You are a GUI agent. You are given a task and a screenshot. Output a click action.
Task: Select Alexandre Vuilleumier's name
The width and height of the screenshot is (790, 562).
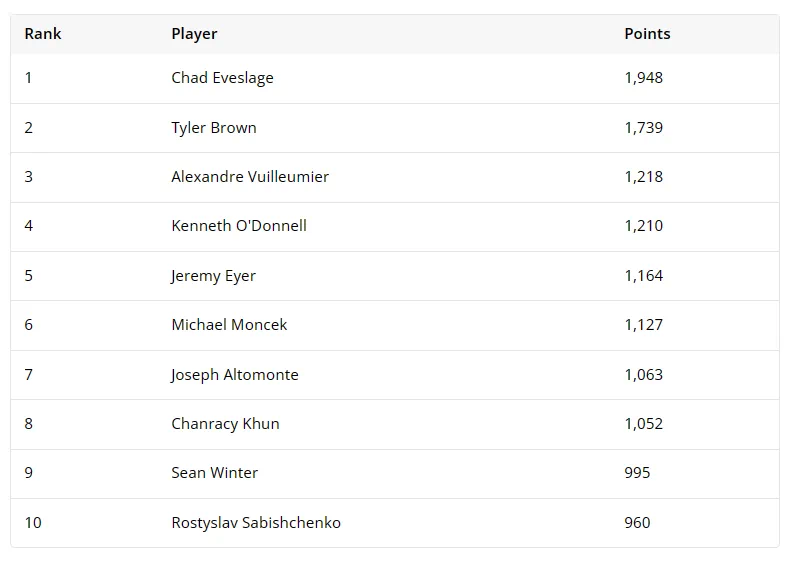pyautogui.click(x=250, y=177)
